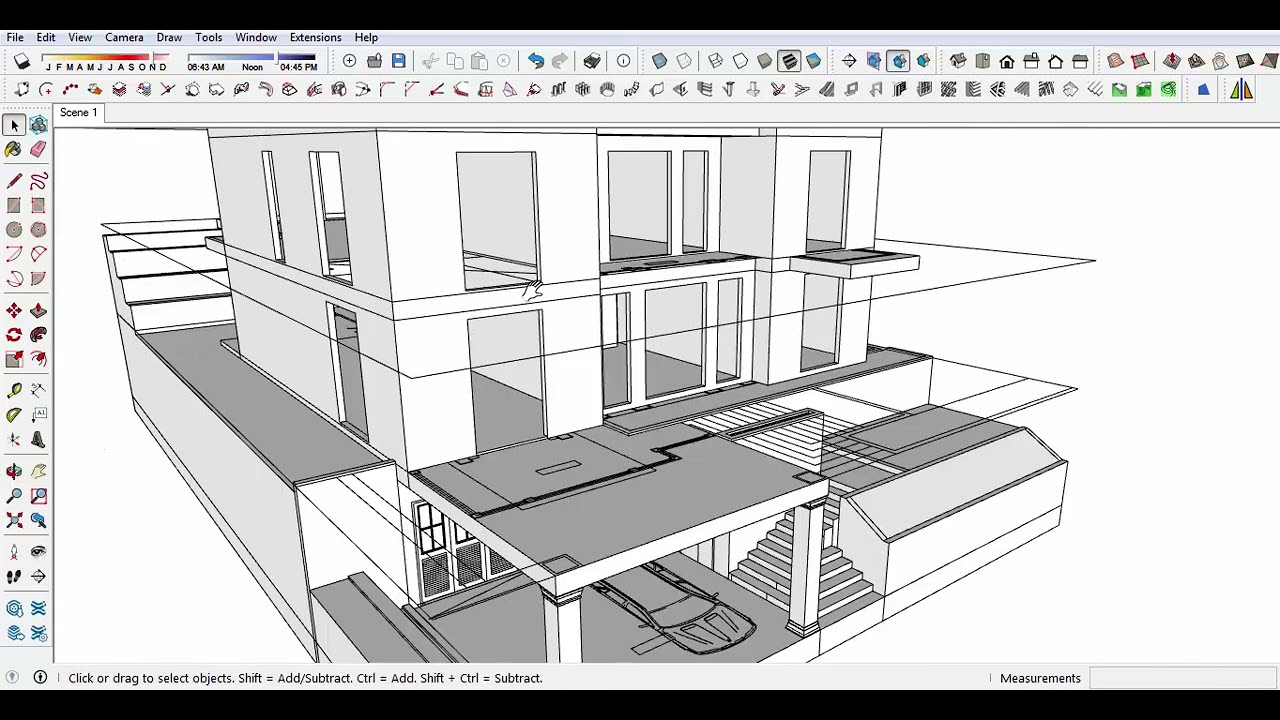
Task: Select the From Contours sandbox tool
Action: pos(1115,62)
